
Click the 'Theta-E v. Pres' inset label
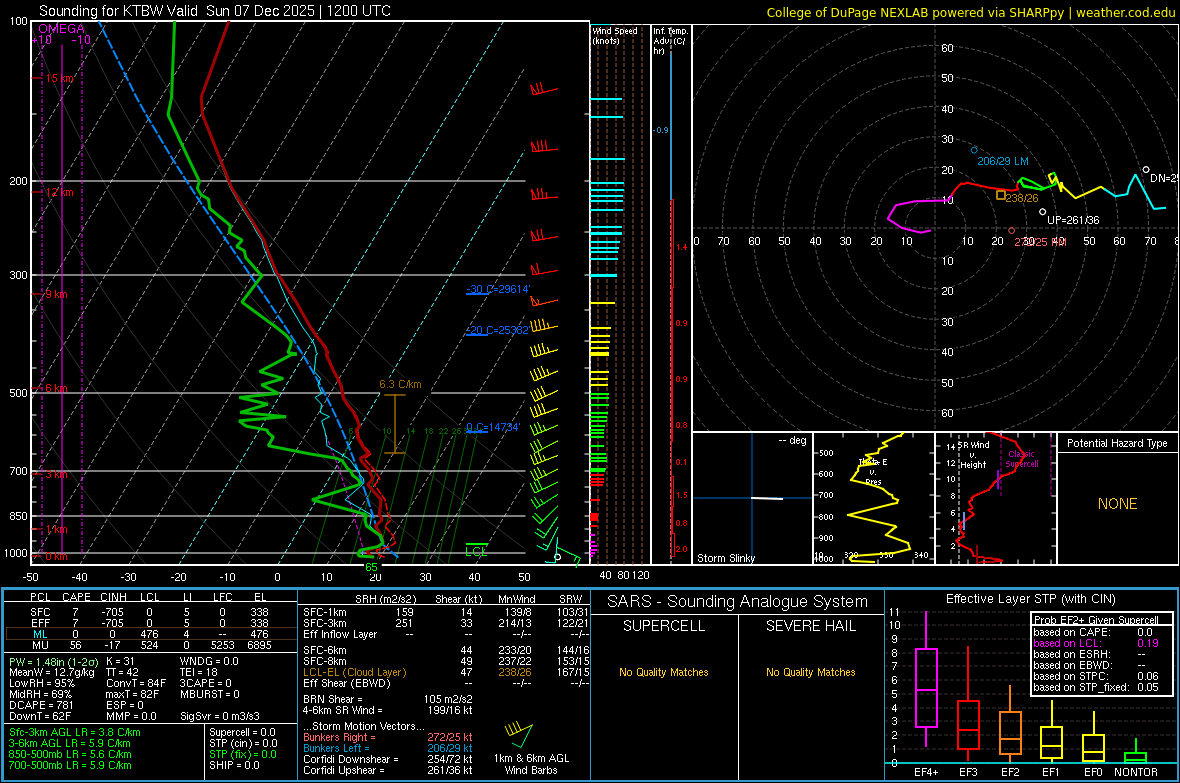(873, 472)
